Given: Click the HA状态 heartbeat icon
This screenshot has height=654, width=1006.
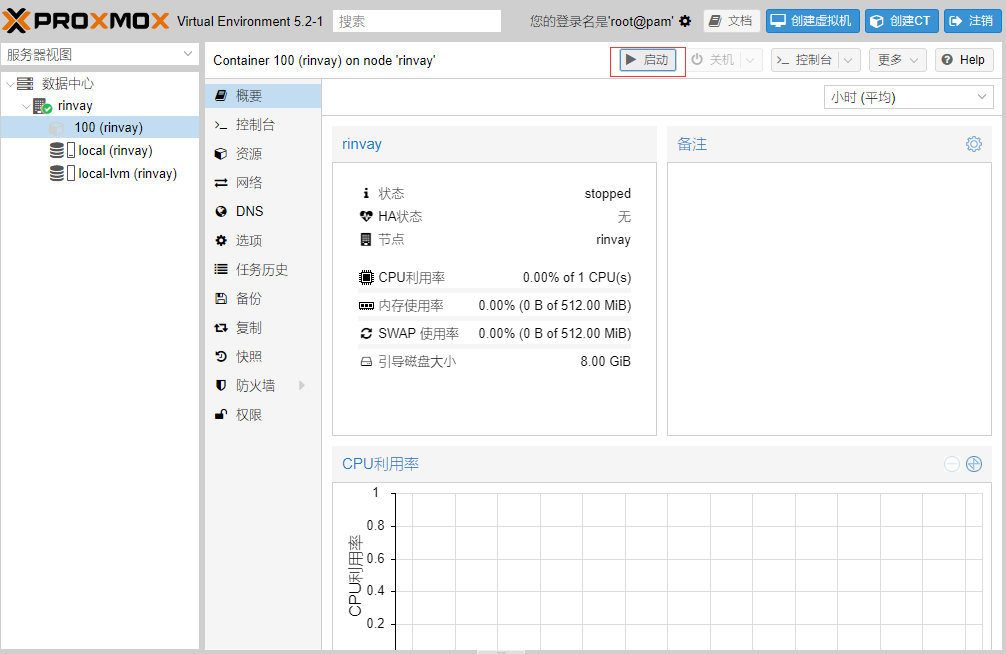Looking at the screenshot, I should [366, 216].
